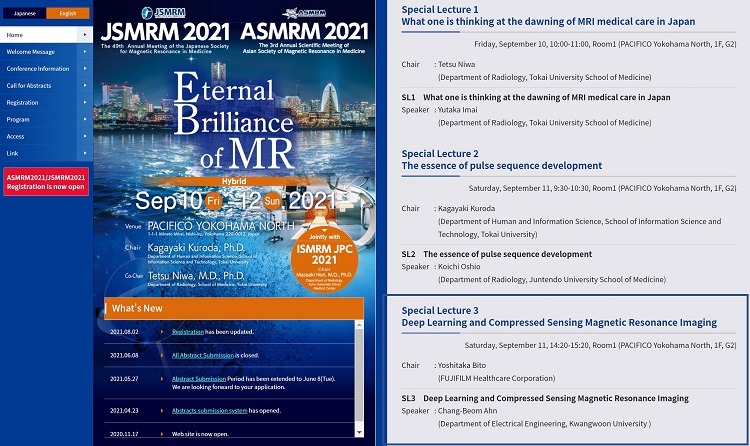The height and width of the screenshot is (446, 750).
Task: Click the orange bullet next to 2021.05.27
Action: pos(162,379)
